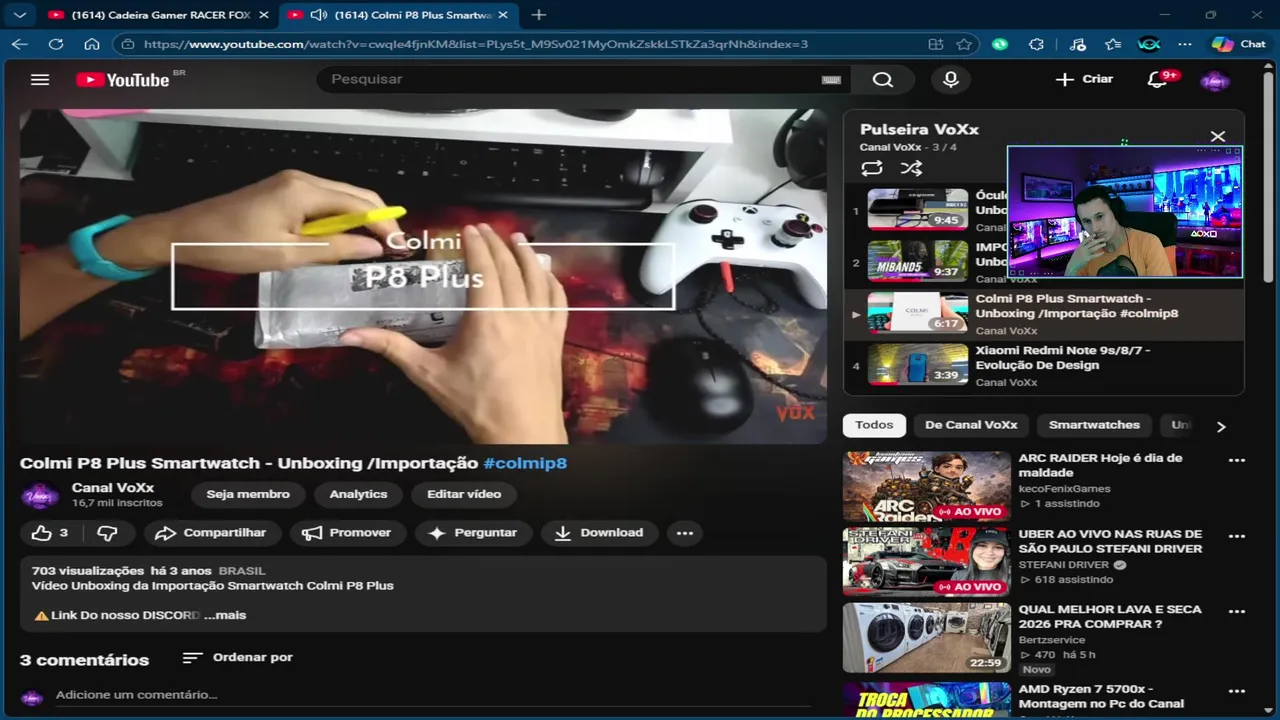
Task: Open the browser extensions puzzle icon
Action: tap(1036, 44)
